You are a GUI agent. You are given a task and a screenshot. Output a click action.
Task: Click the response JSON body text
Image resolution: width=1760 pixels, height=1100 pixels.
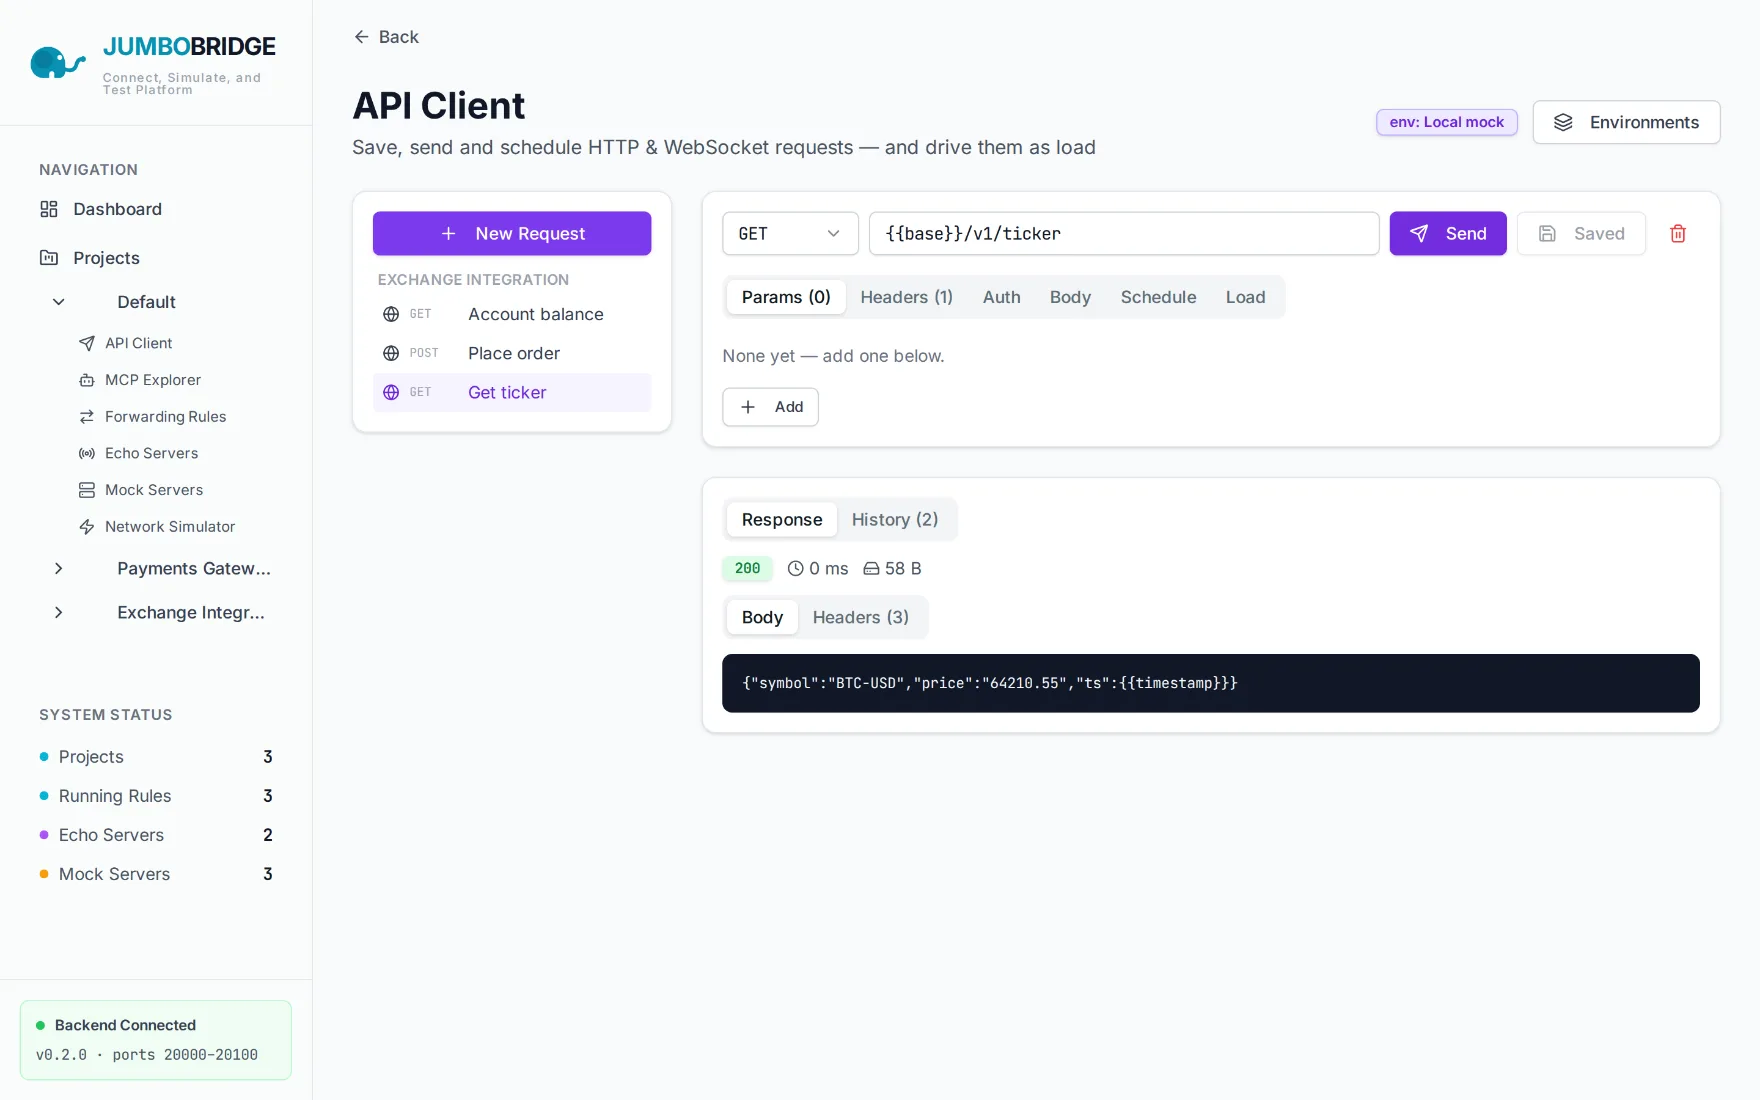point(990,683)
